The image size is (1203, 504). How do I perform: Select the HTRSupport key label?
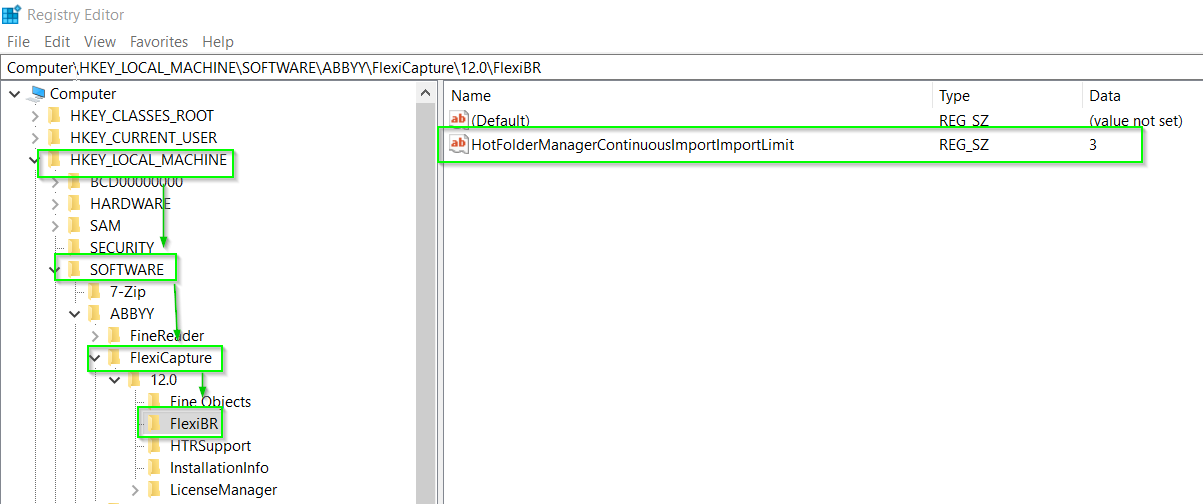pyautogui.click(x=210, y=446)
